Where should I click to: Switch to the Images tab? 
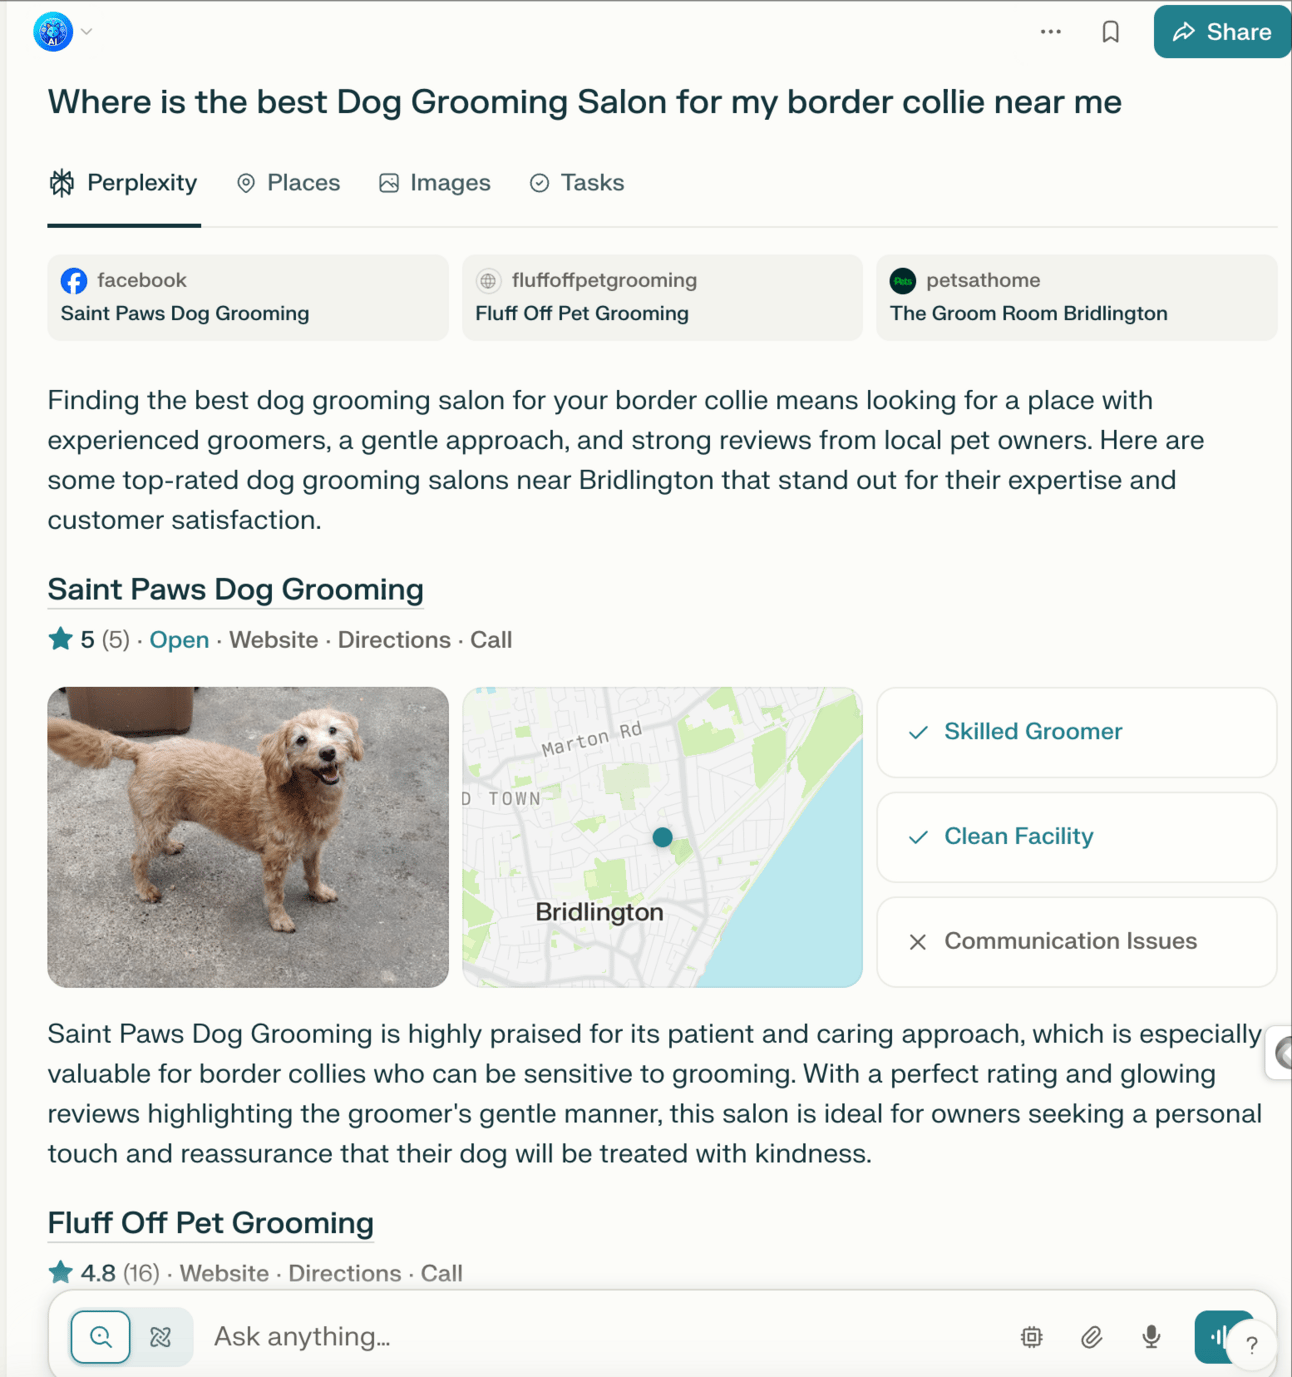tap(435, 183)
